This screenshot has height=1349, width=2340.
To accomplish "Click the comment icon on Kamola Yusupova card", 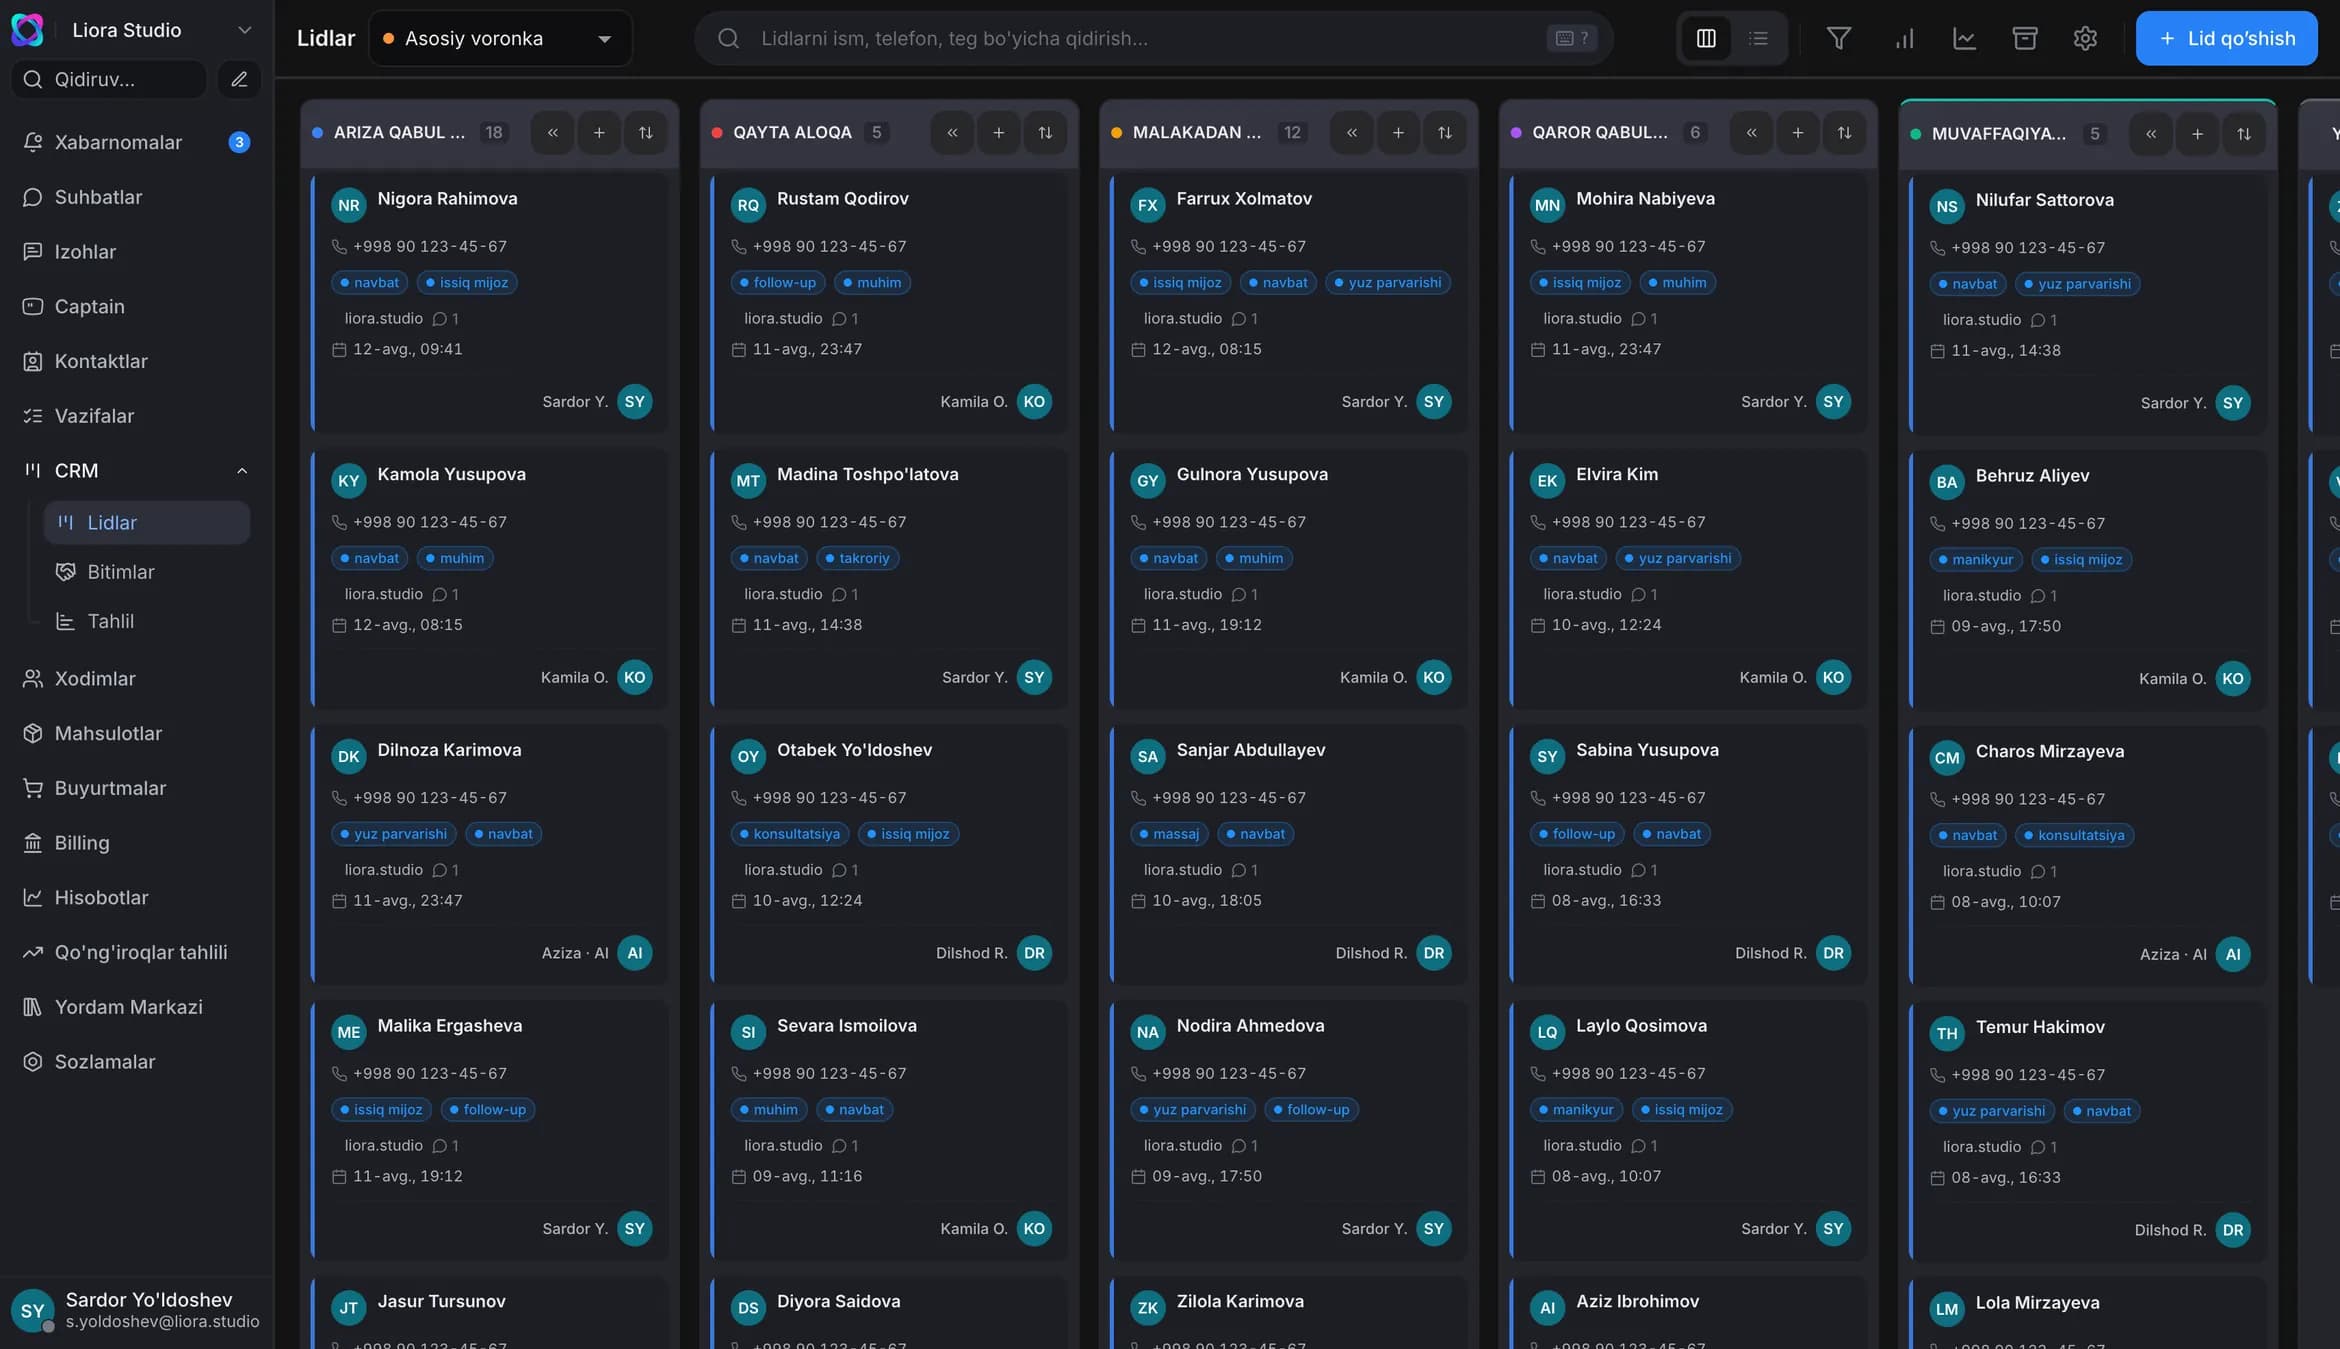I will pyautogui.click(x=439, y=594).
